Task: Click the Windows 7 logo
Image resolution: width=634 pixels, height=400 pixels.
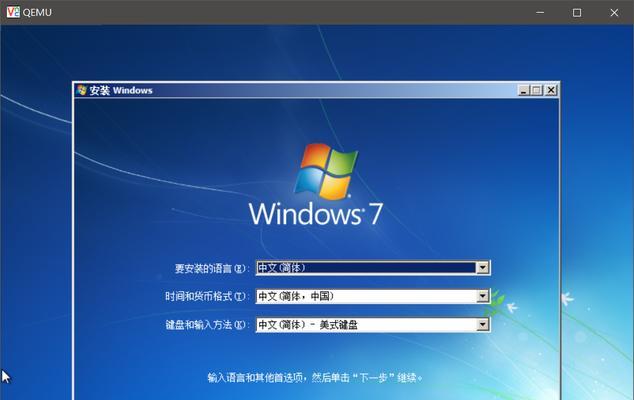Action: tap(316, 184)
